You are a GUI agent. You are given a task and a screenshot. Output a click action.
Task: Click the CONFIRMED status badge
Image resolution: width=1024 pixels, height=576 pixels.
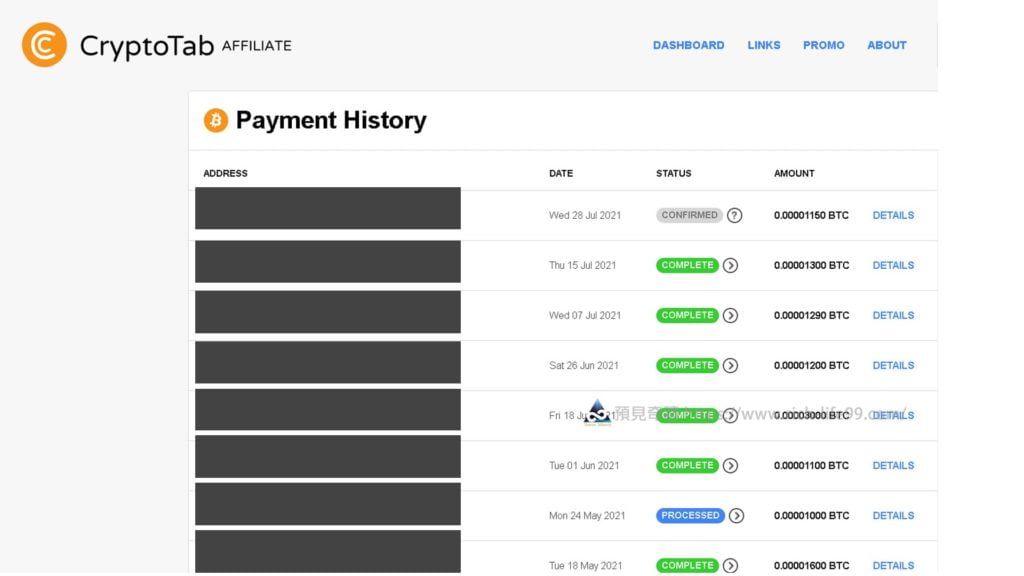690,216
